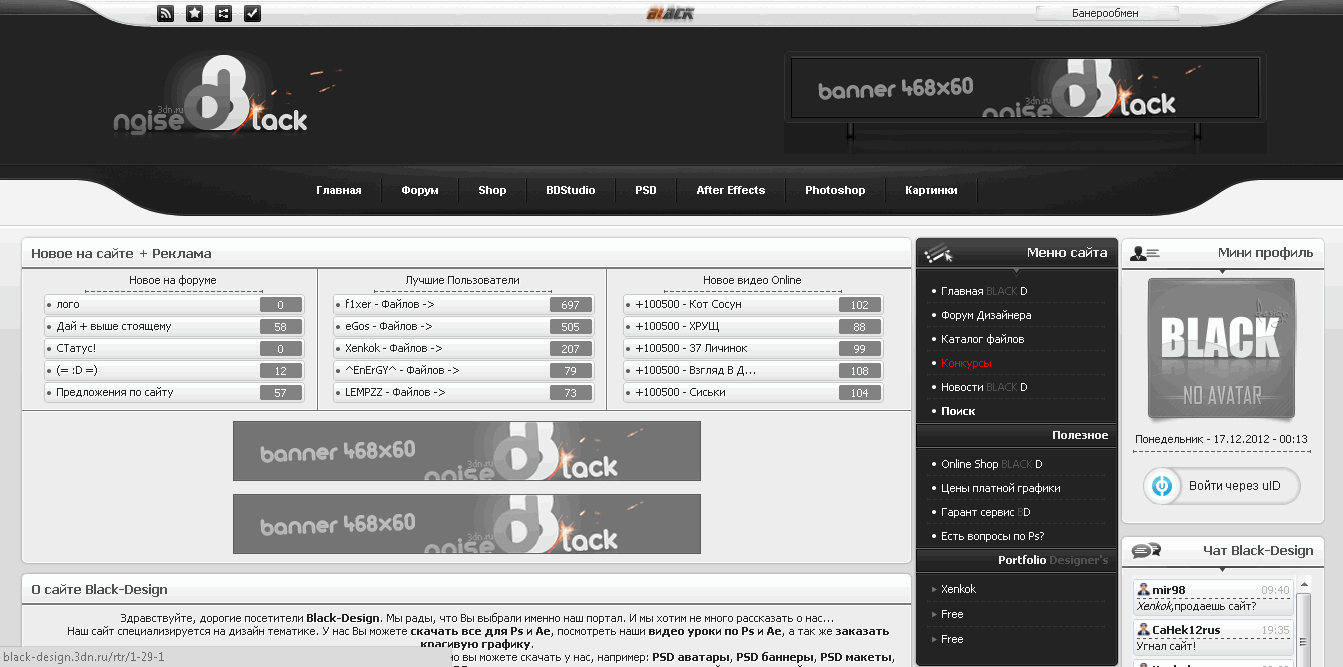Click the checkmark icon in top bar
The height and width of the screenshot is (667, 1343).
click(x=253, y=13)
